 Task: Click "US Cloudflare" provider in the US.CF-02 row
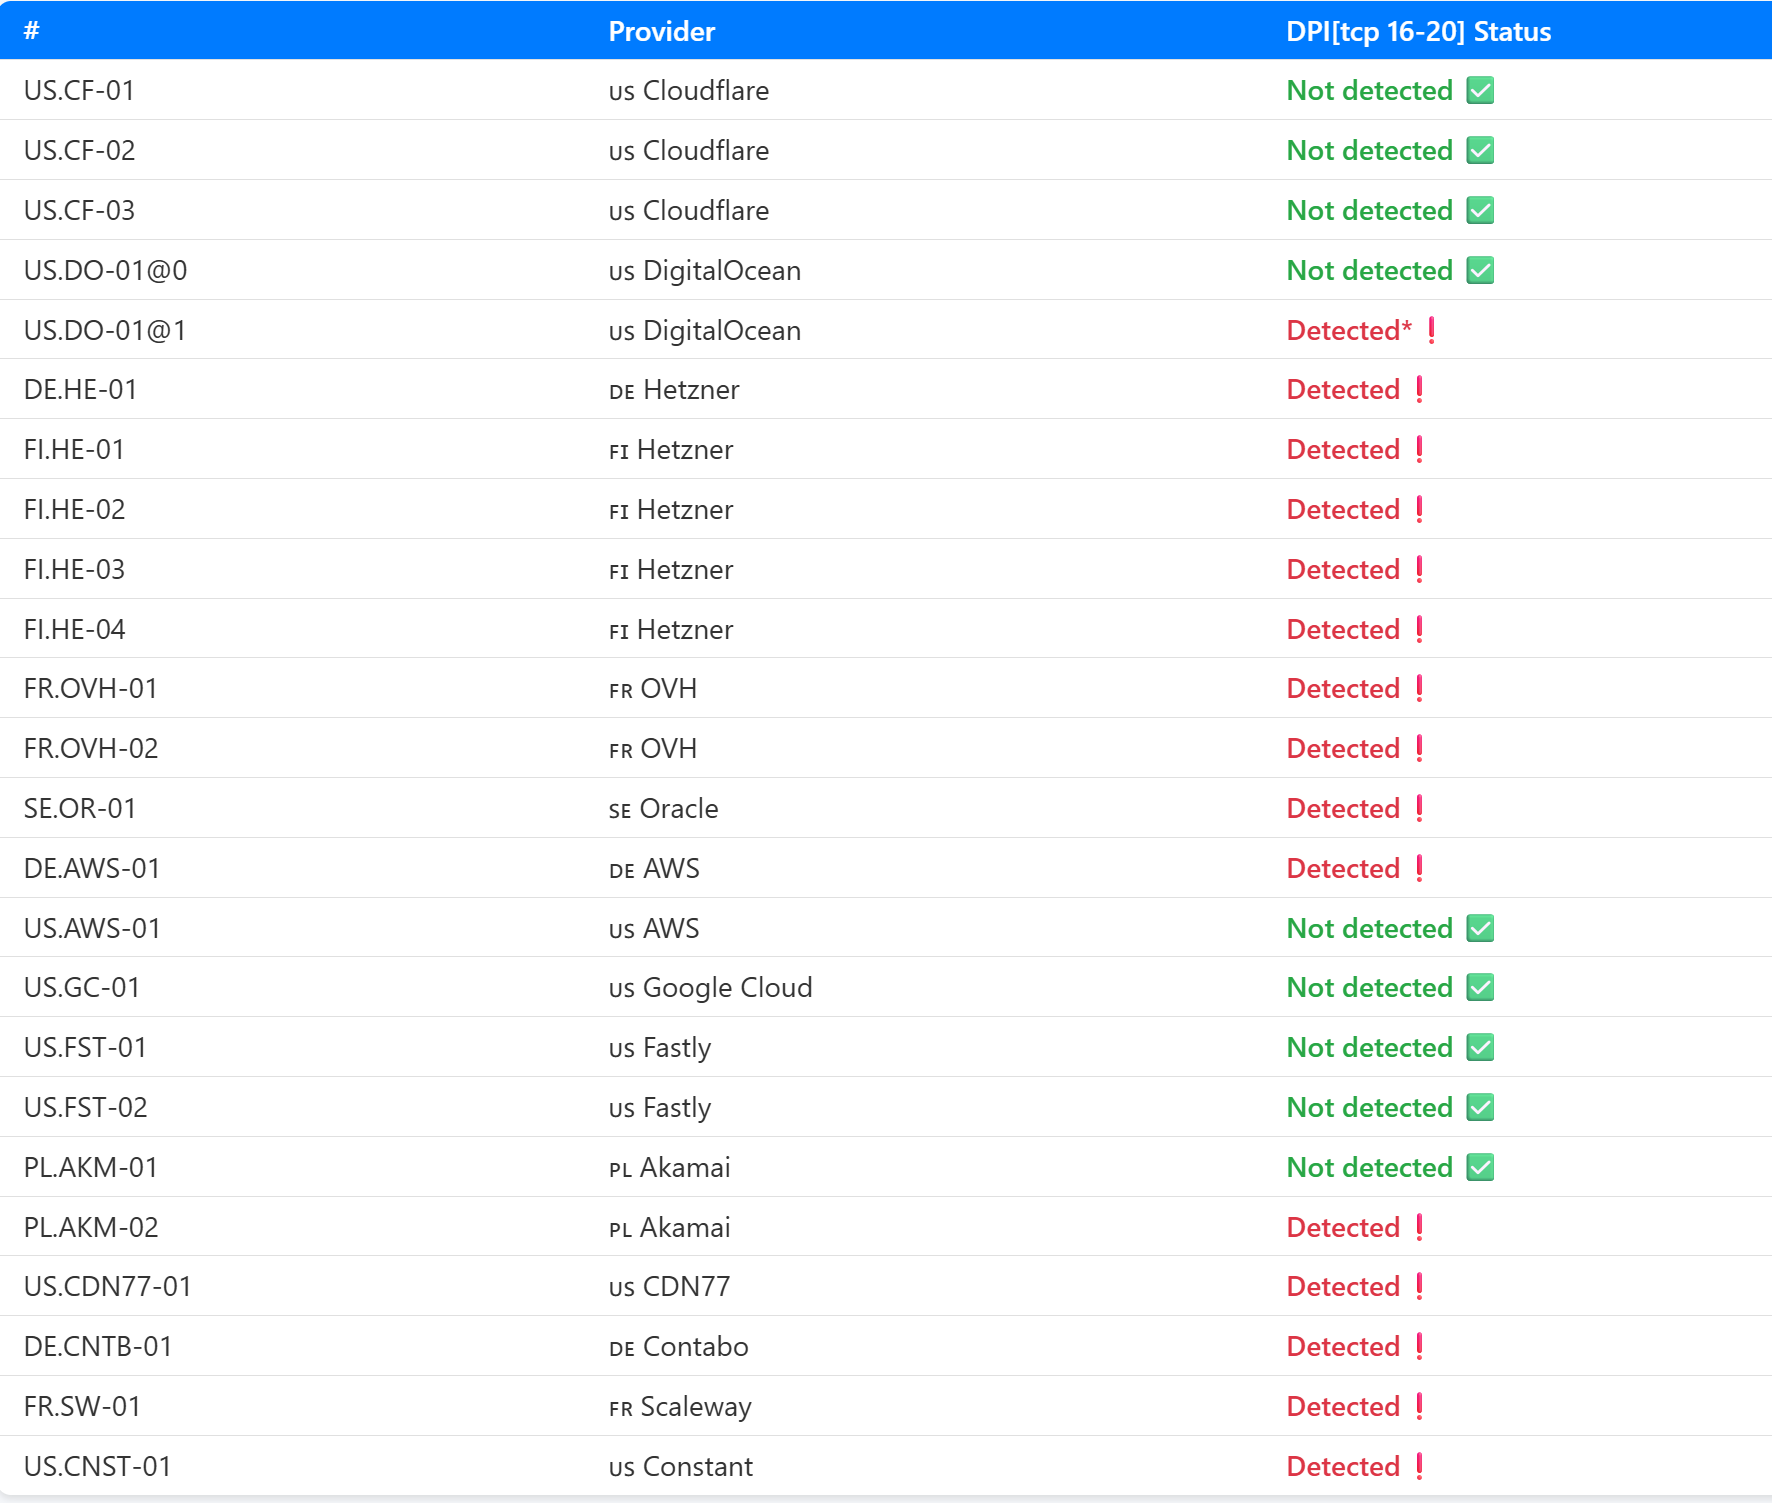click(x=689, y=150)
